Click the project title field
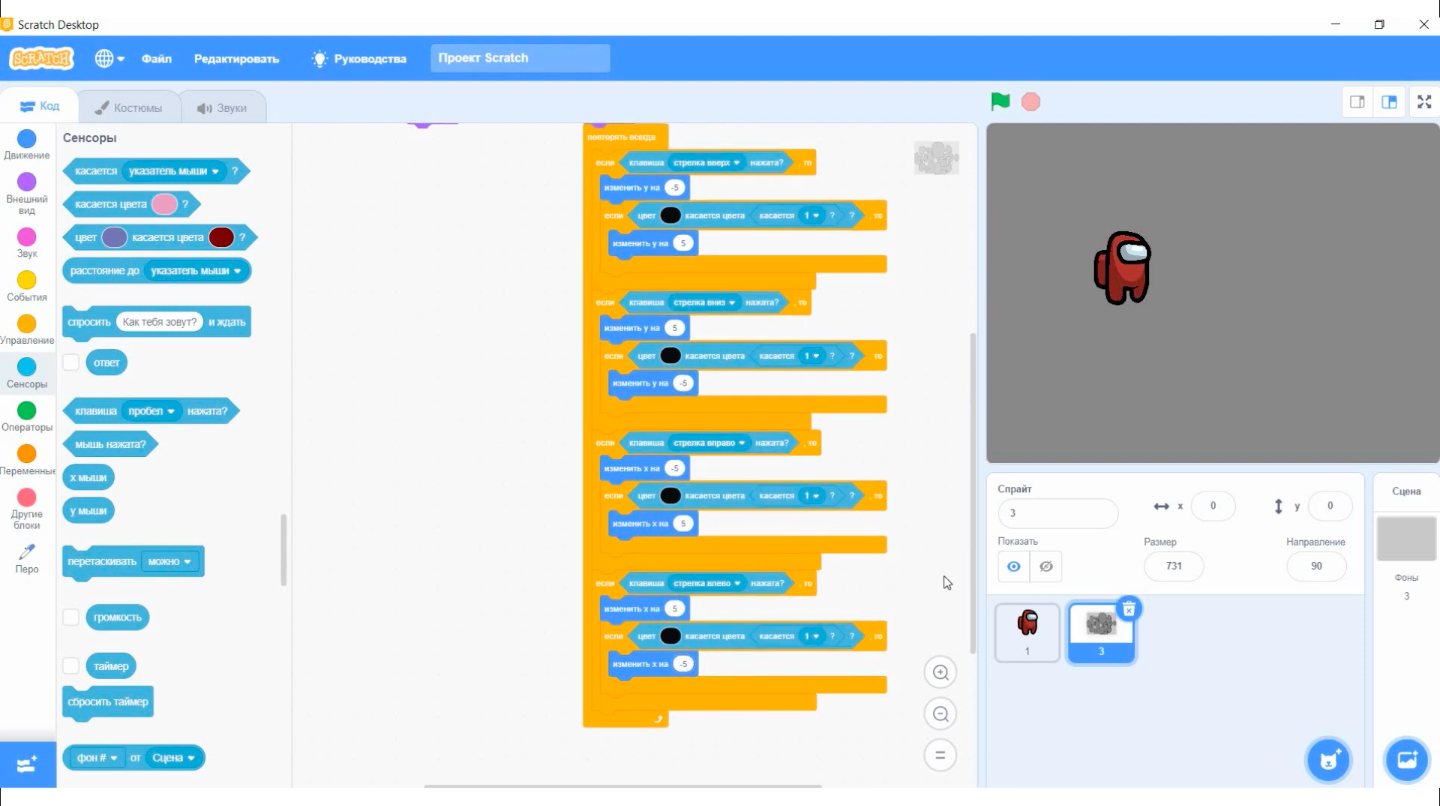Screen dimensions: 1440x806 tap(520, 58)
